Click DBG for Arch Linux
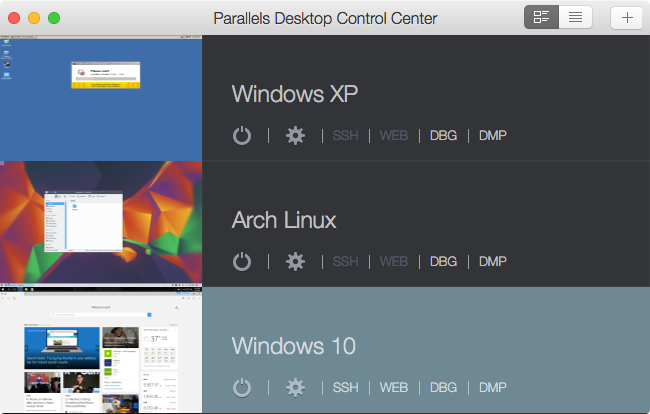 pos(443,261)
